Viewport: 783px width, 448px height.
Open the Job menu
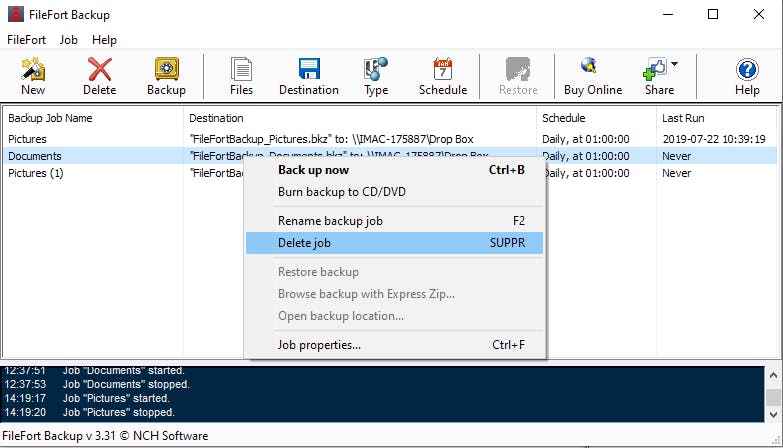click(68, 40)
